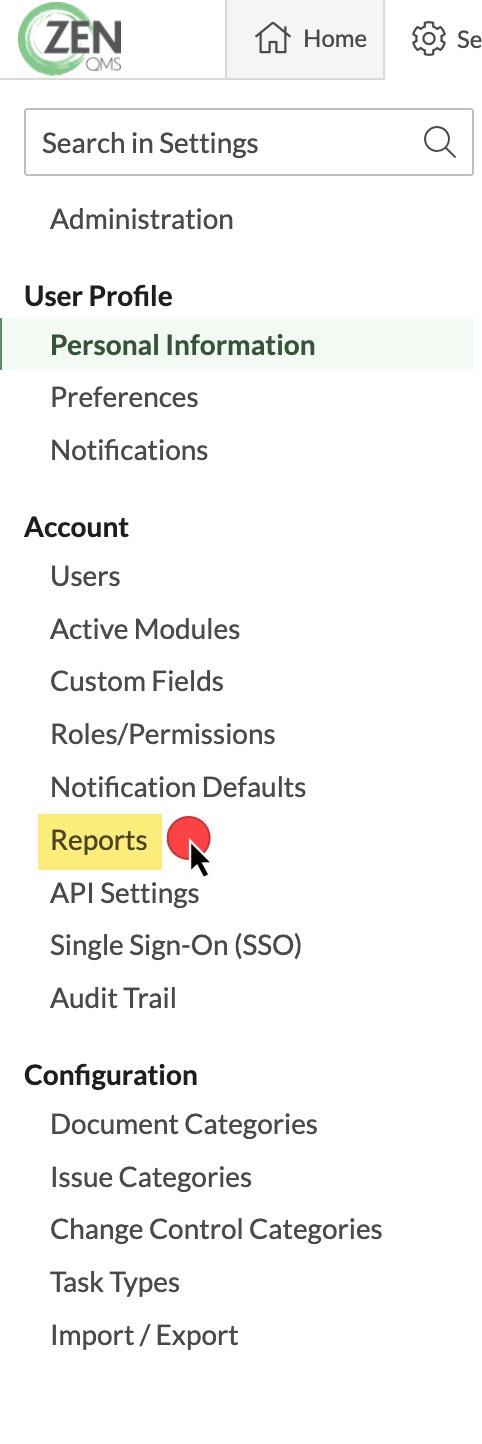Go to Roles/Permissions
482x1444 pixels.
point(163,734)
